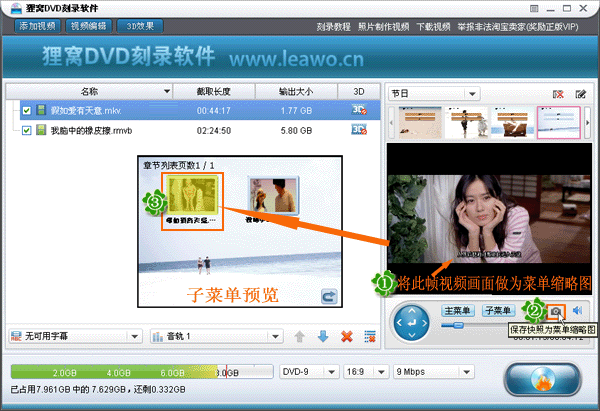Click the 1.77 GB output size cell
This screenshot has height=411, width=600.
(x=296, y=111)
